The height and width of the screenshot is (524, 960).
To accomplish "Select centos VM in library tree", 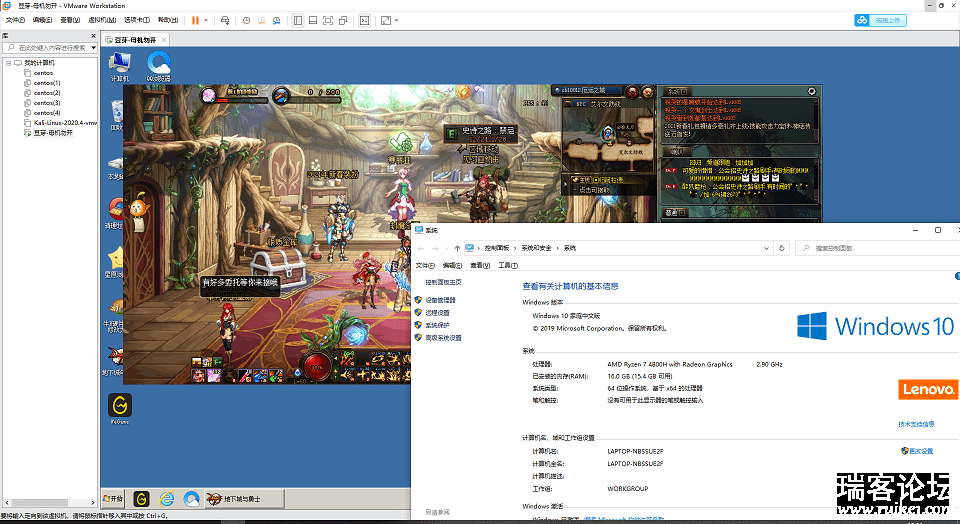I will pyautogui.click(x=43, y=73).
